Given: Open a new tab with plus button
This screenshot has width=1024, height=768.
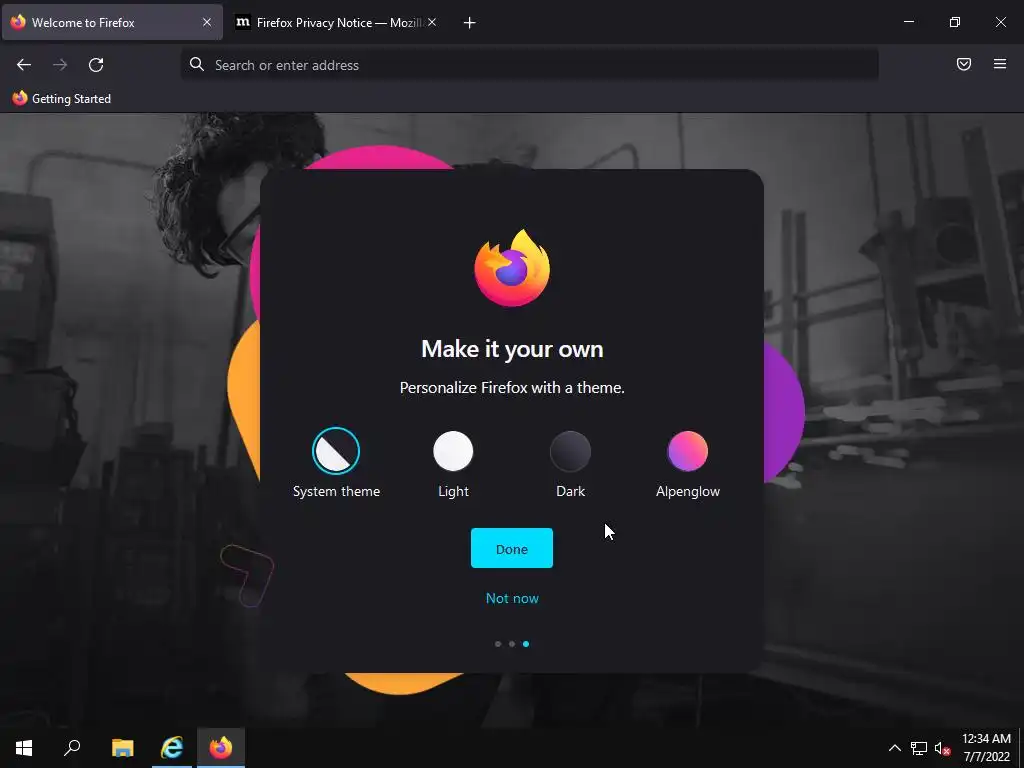Looking at the screenshot, I should click(x=469, y=23).
